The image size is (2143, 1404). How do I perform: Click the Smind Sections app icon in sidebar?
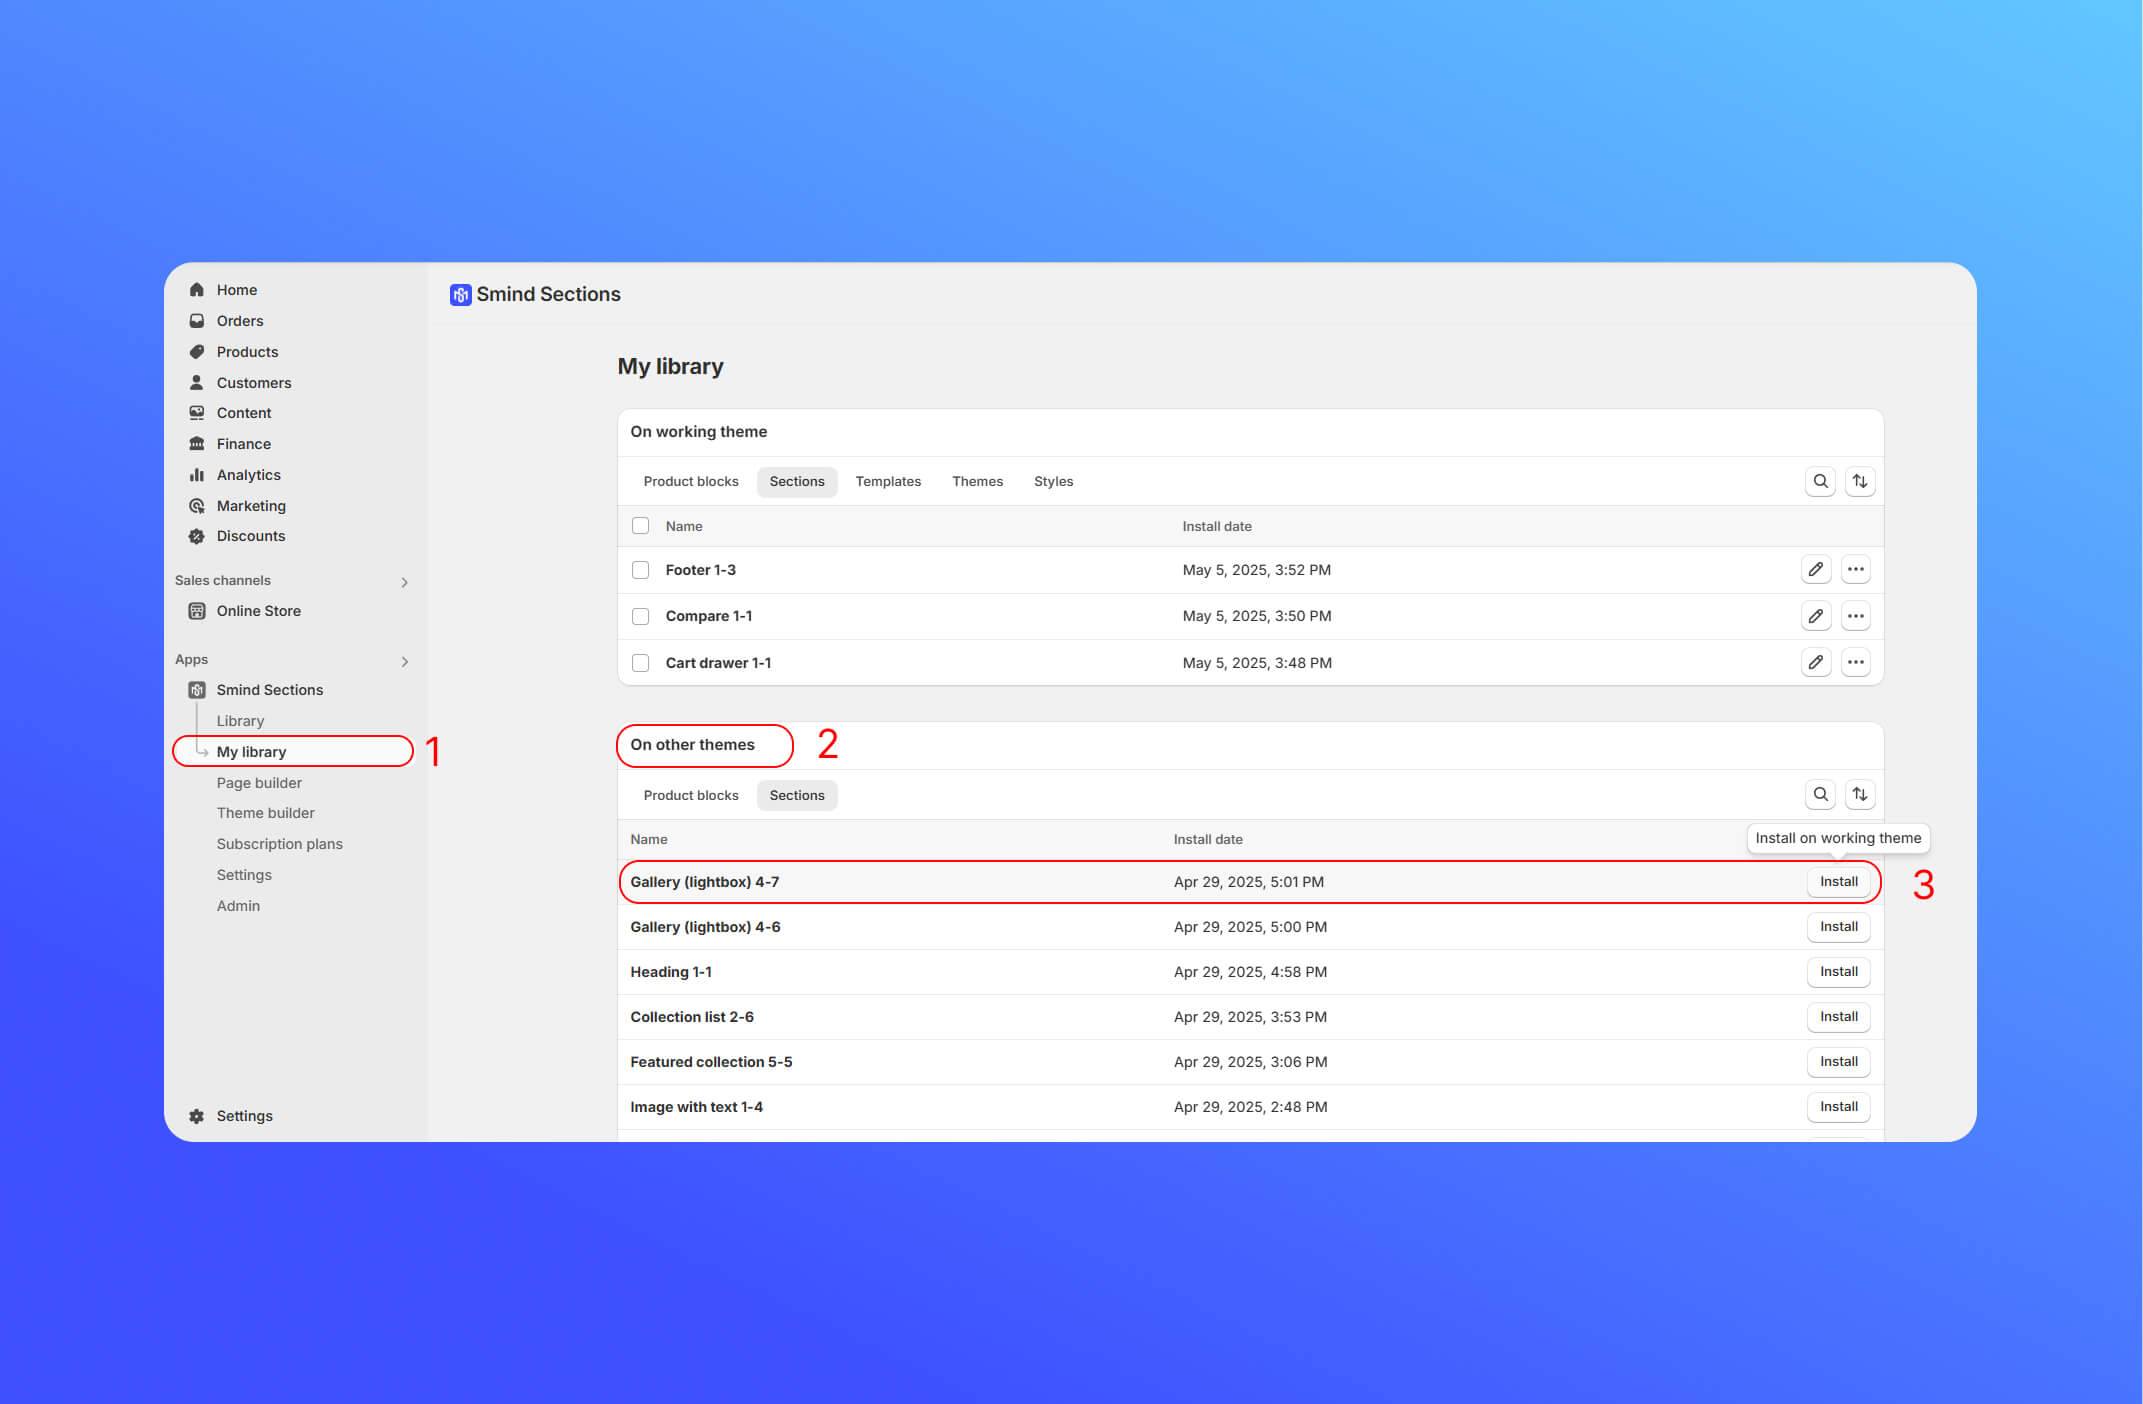197,690
